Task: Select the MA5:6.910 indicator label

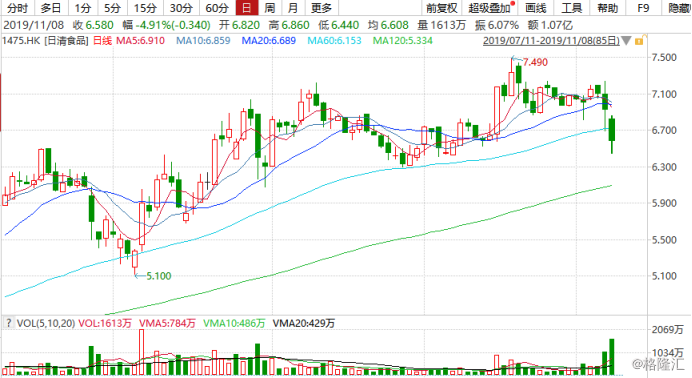Action: [140, 41]
